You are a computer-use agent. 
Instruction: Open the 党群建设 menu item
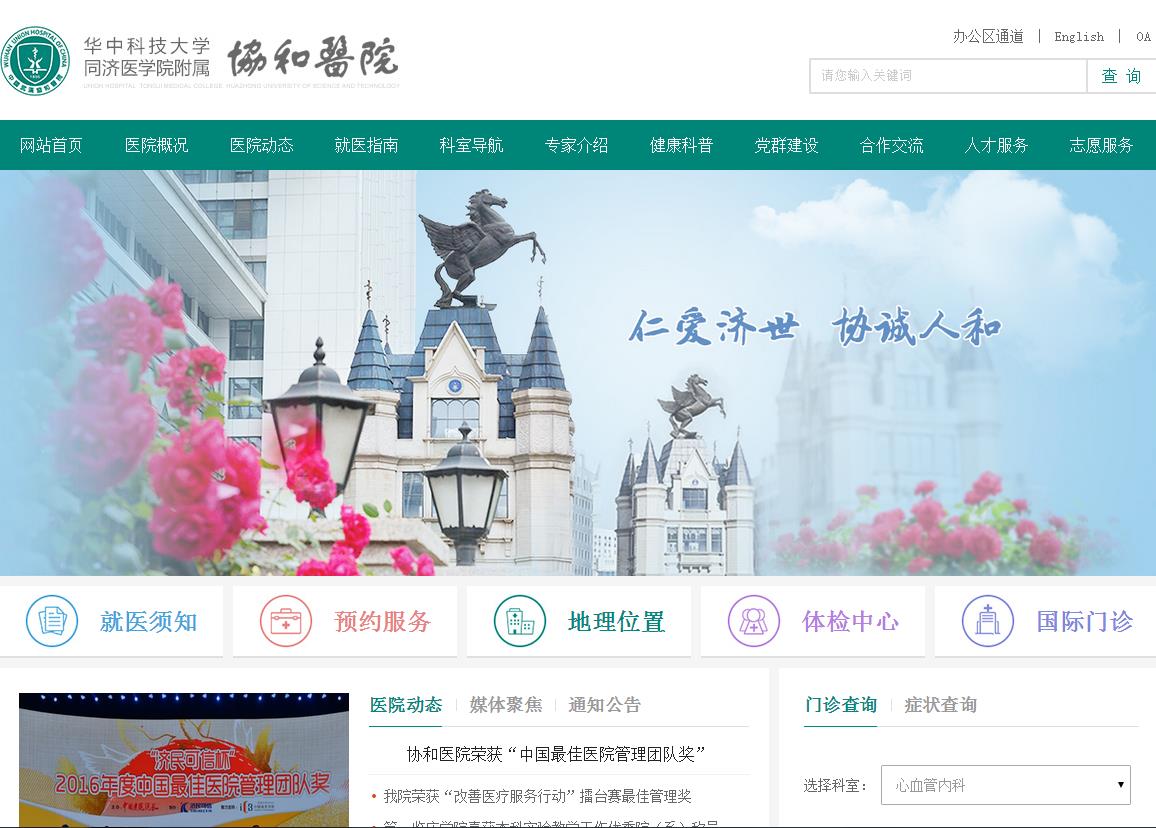click(x=787, y=145)
